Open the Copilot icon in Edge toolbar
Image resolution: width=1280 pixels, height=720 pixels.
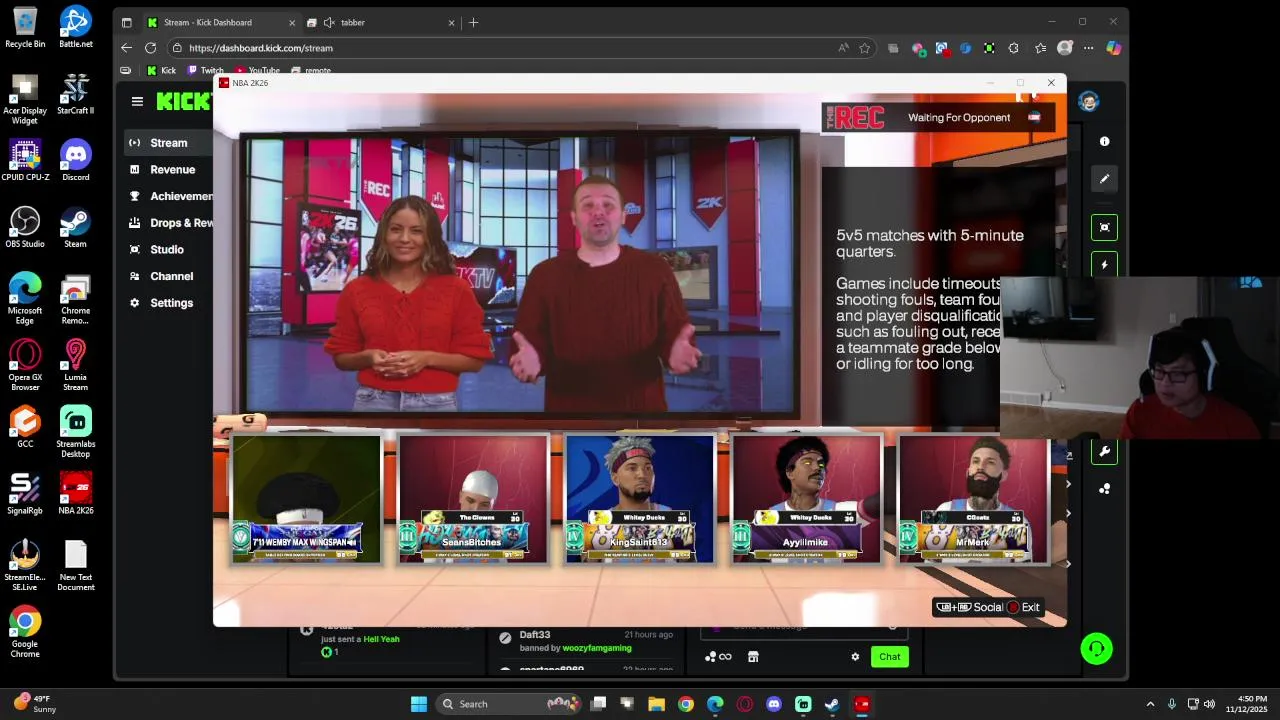[1113, 48]
